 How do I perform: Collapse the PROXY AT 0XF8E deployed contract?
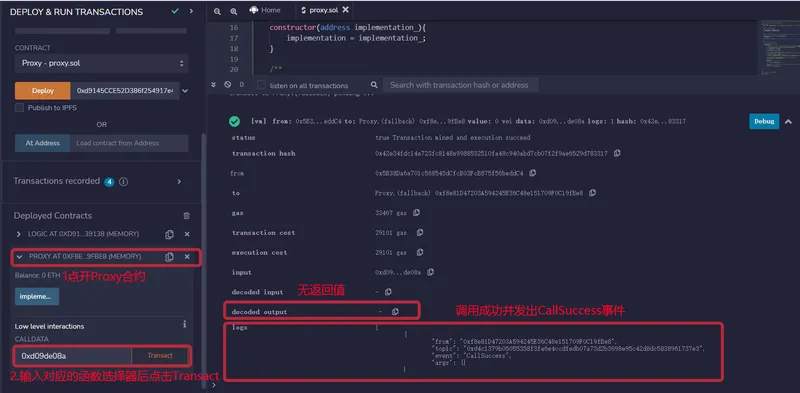click(x=19, y=257)
